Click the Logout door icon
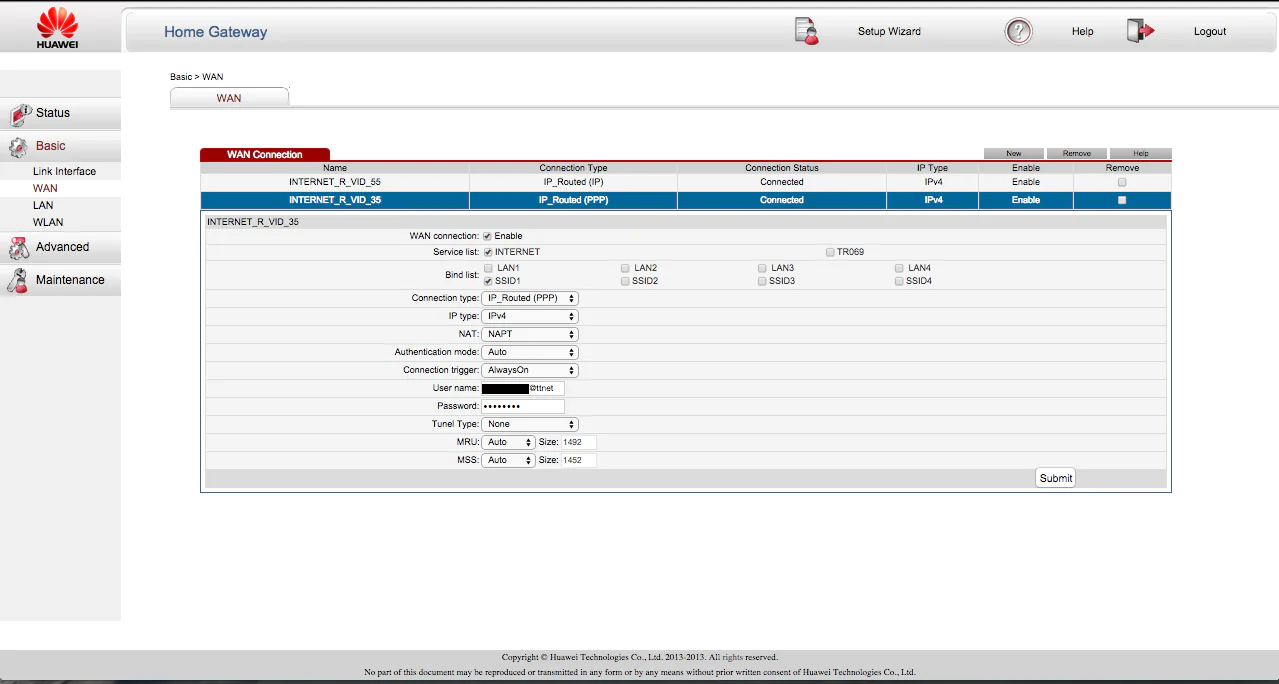Image resolution: width=1279 pixels, height=684 pixels. pos(1140,31)
